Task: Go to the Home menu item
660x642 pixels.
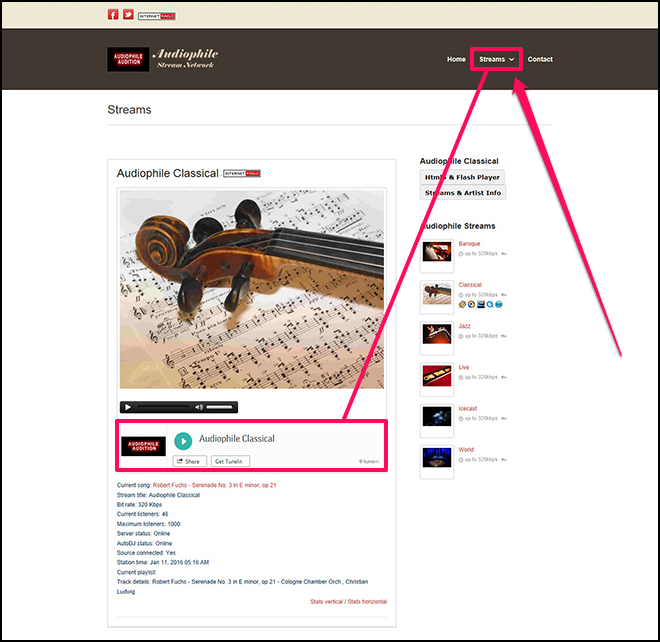Action: click(x=456, y=59)
